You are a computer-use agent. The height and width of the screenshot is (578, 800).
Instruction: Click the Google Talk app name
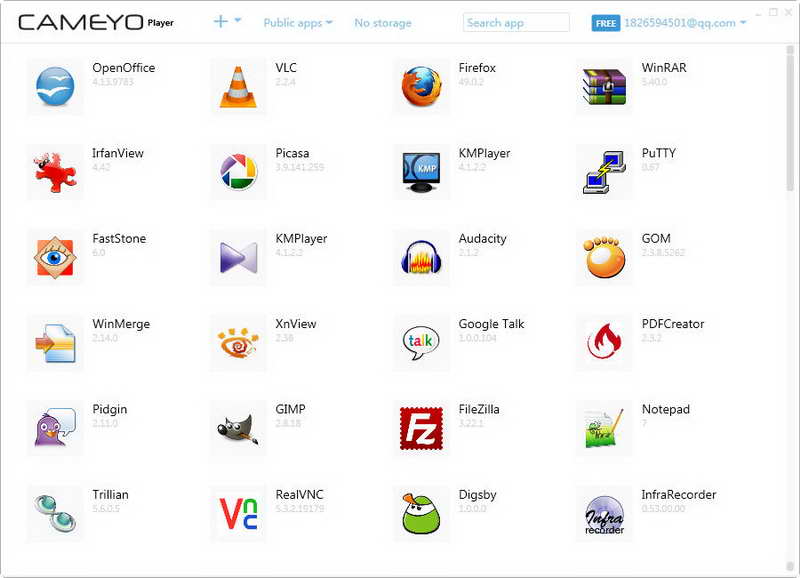(491, 324)
